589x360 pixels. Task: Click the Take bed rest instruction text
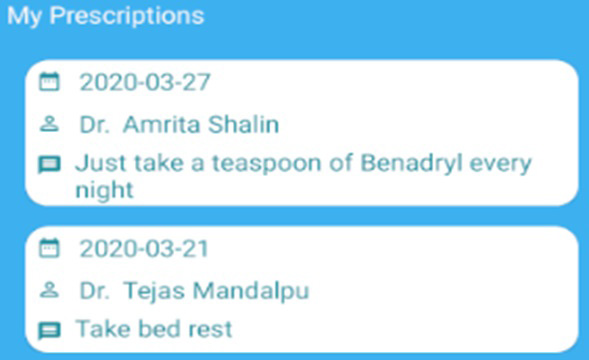coord(154,329)
